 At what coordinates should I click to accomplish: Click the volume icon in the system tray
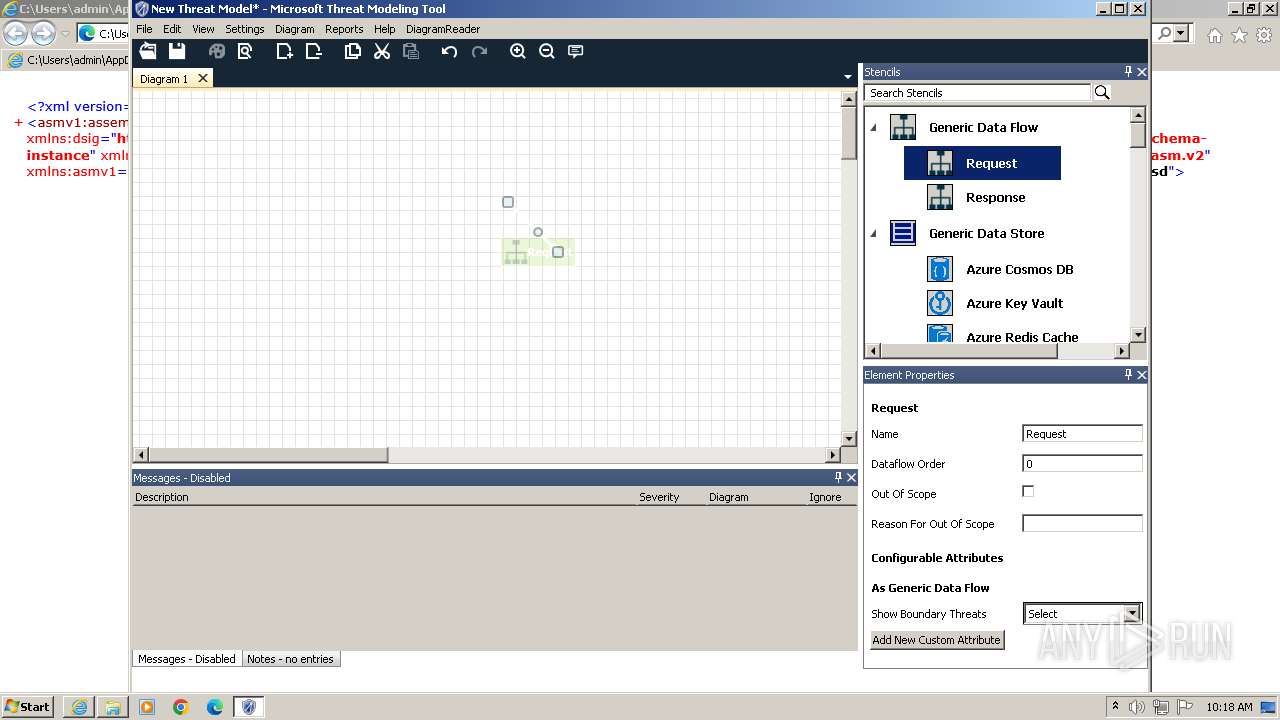click(x=1137, y=707)
